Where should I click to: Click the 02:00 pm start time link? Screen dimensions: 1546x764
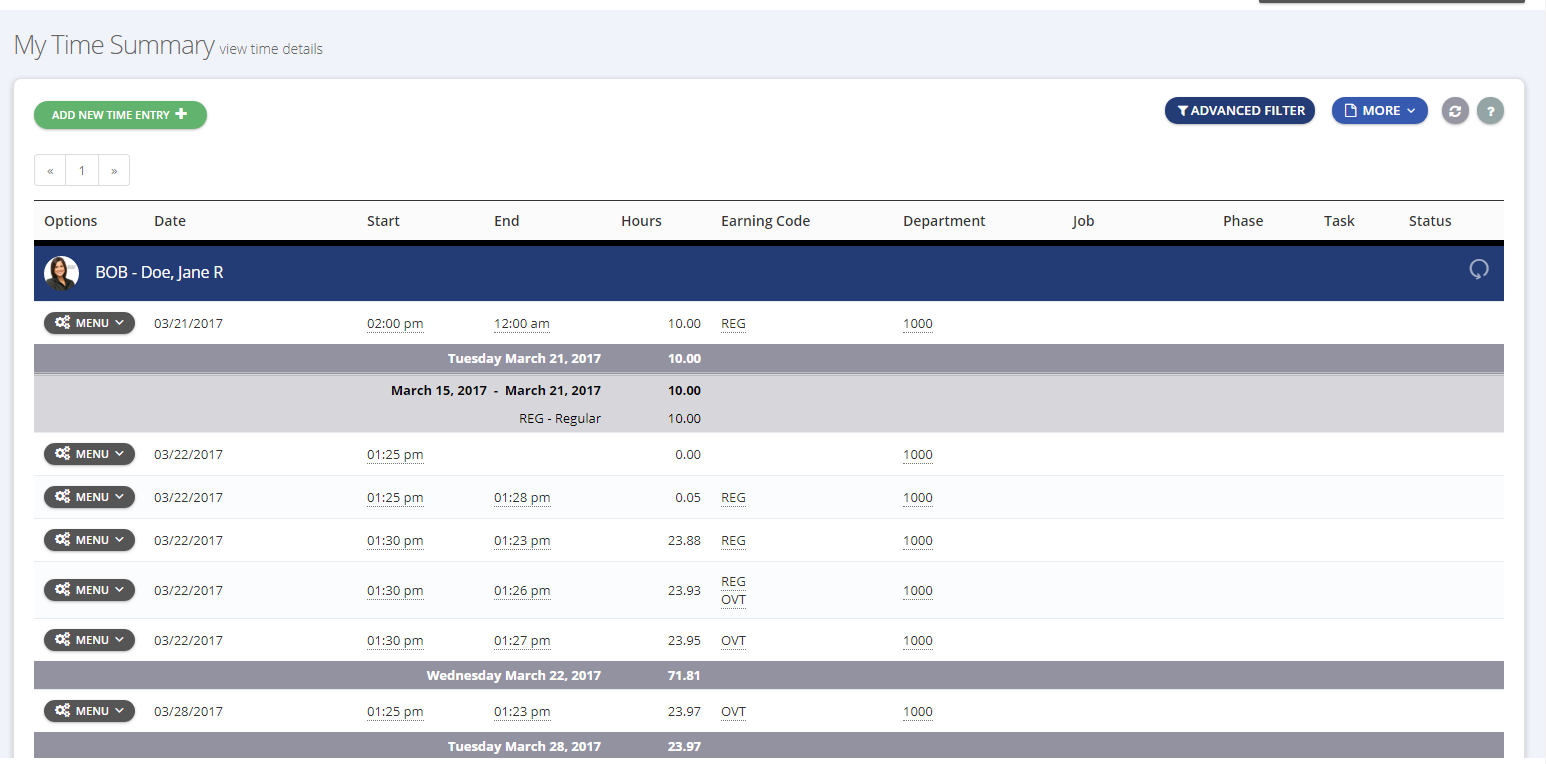[x=395, y=324]
